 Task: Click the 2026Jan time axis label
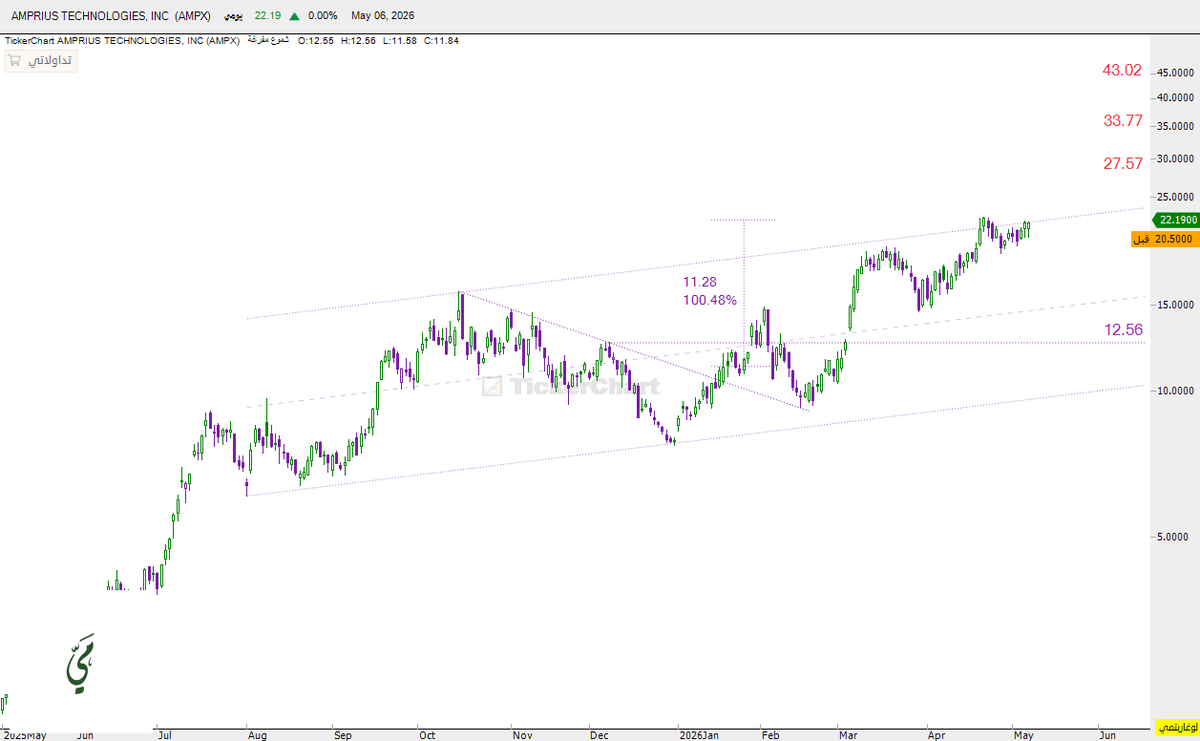click(697, 735)
